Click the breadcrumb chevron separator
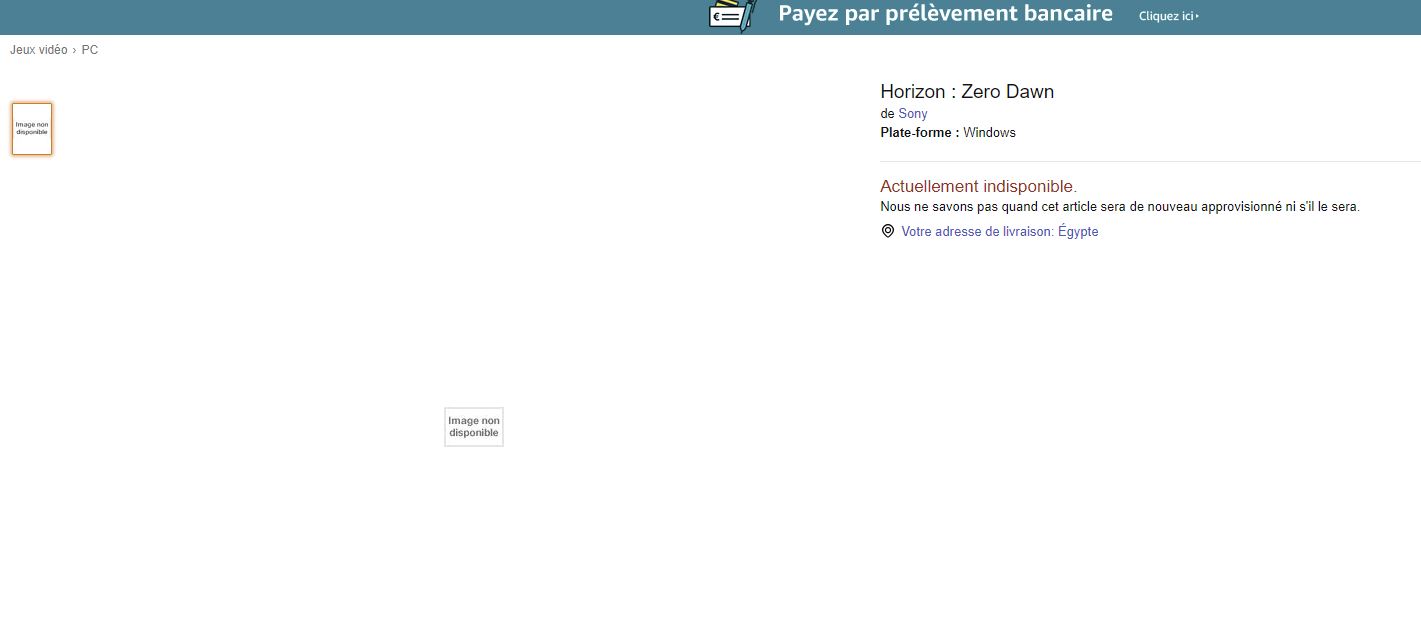 [75, 50]
